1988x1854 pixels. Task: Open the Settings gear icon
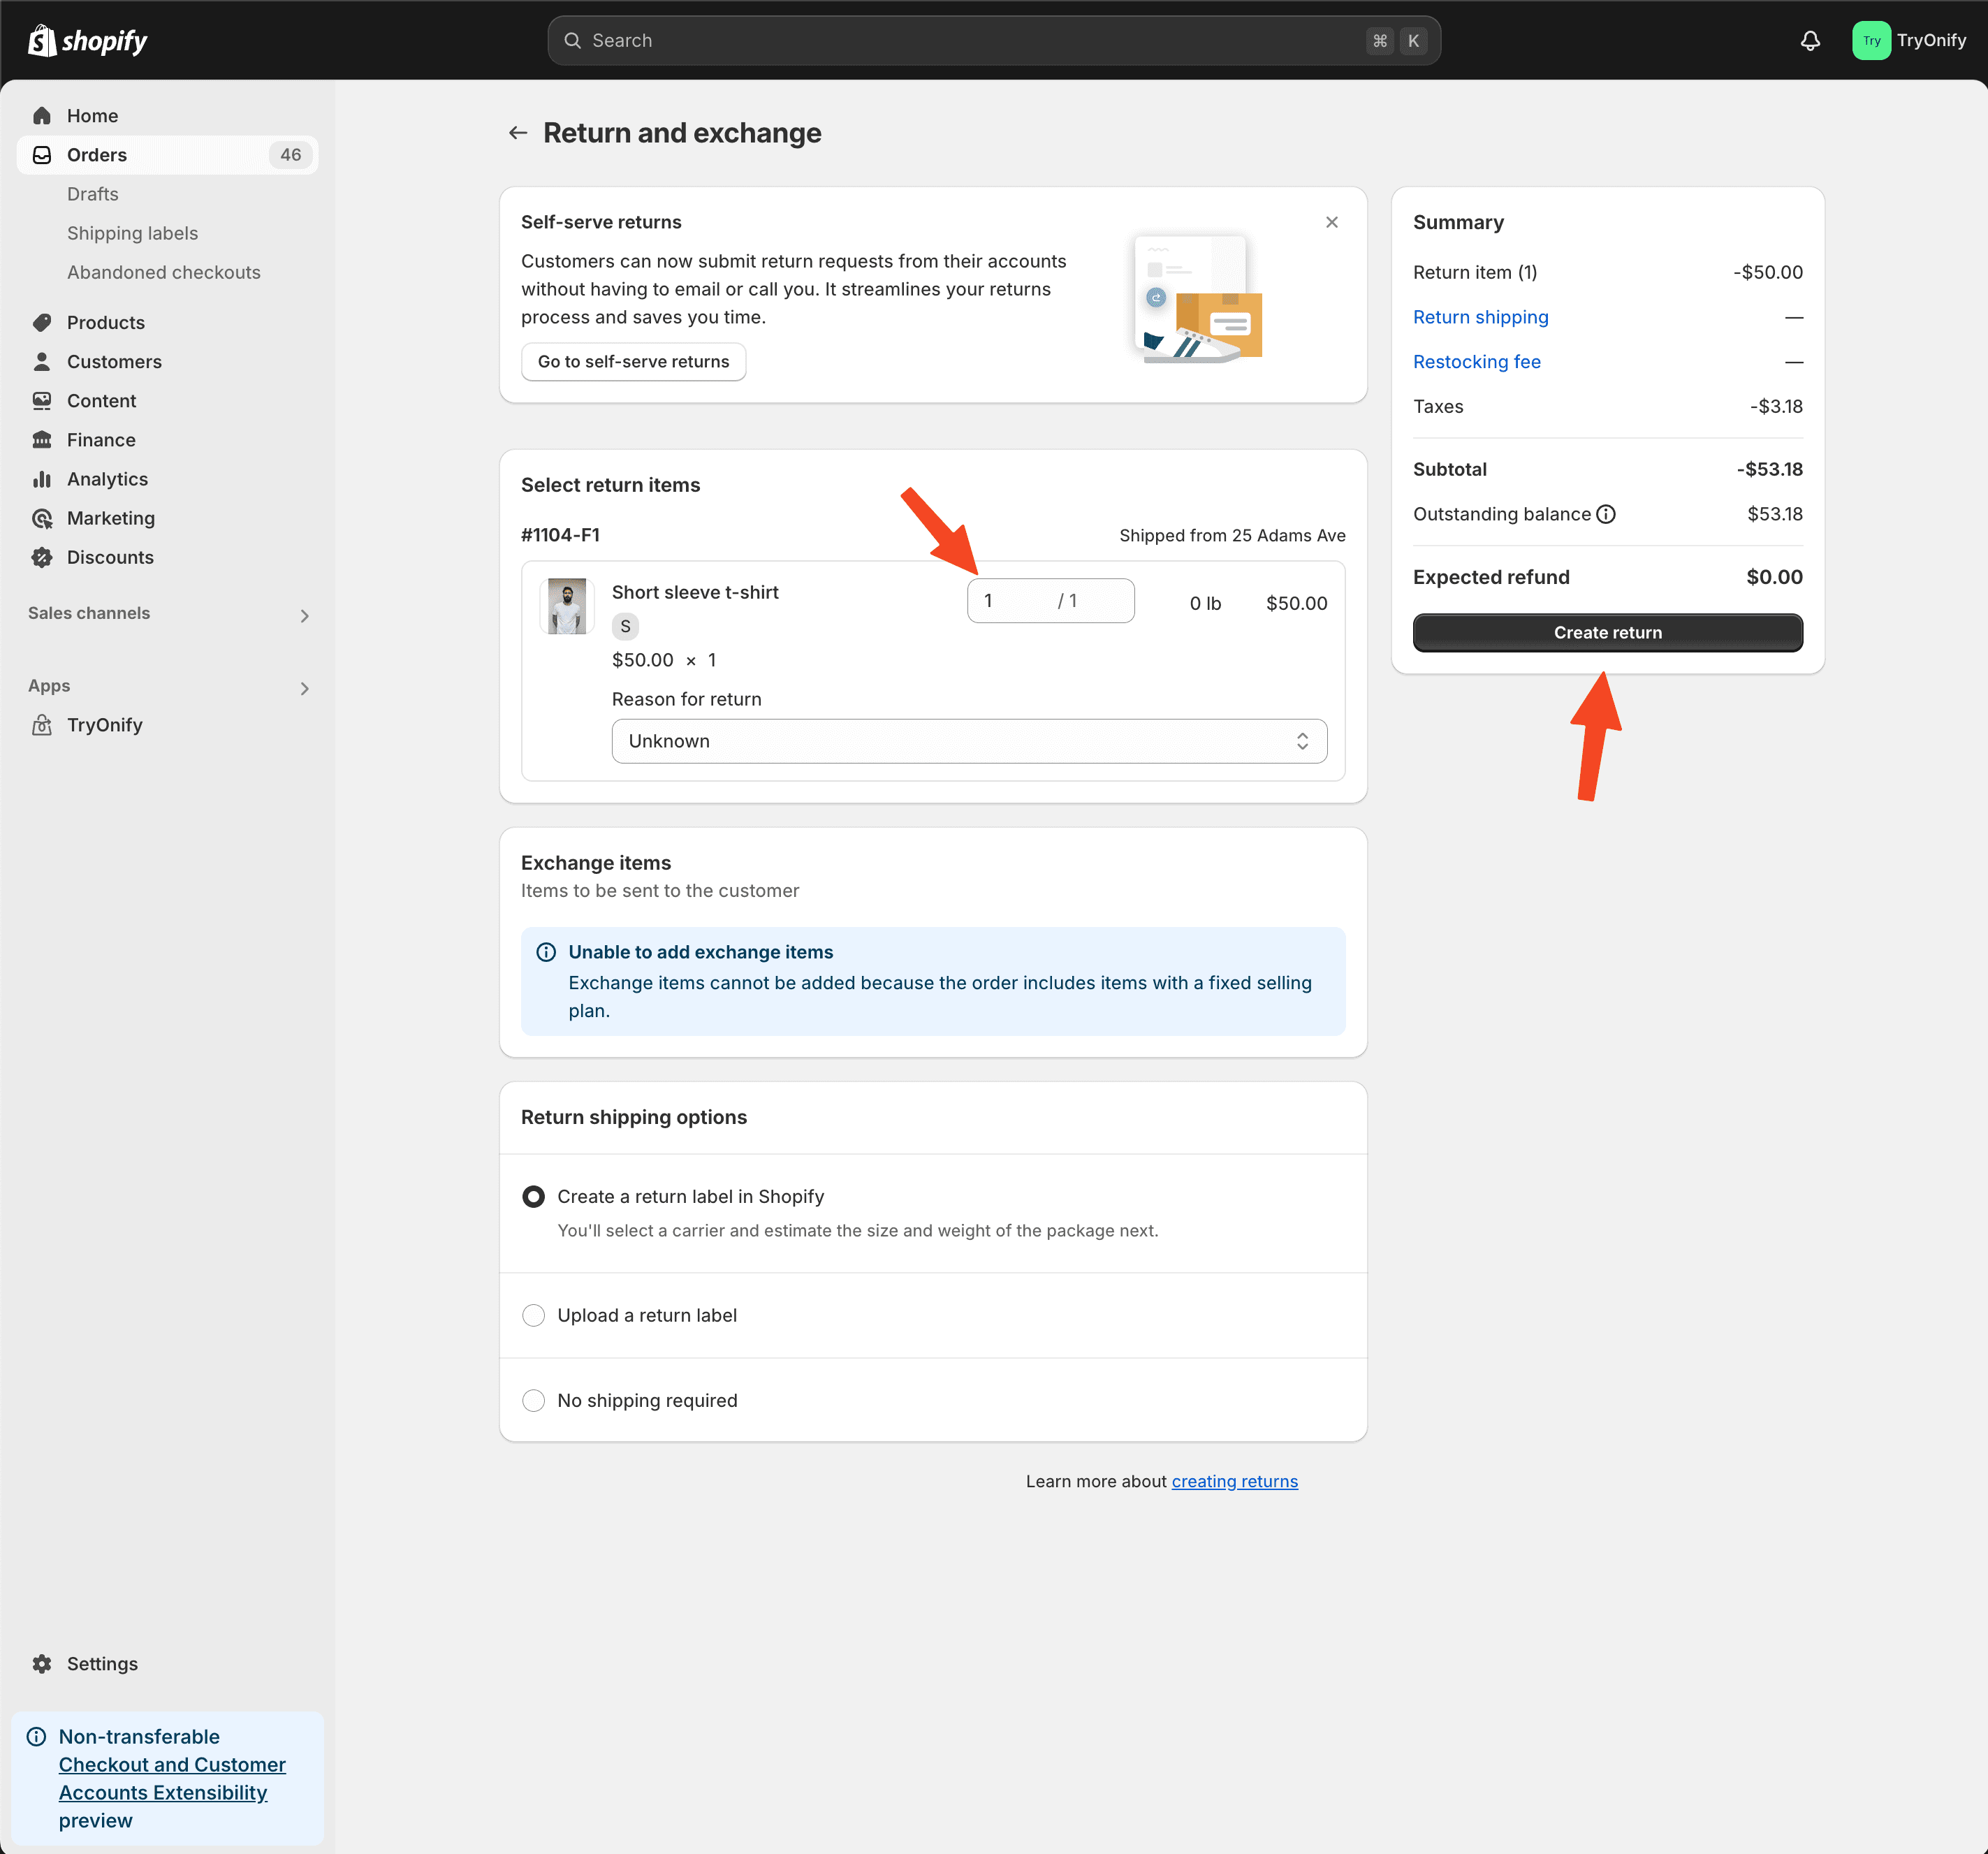[42, 1664]
